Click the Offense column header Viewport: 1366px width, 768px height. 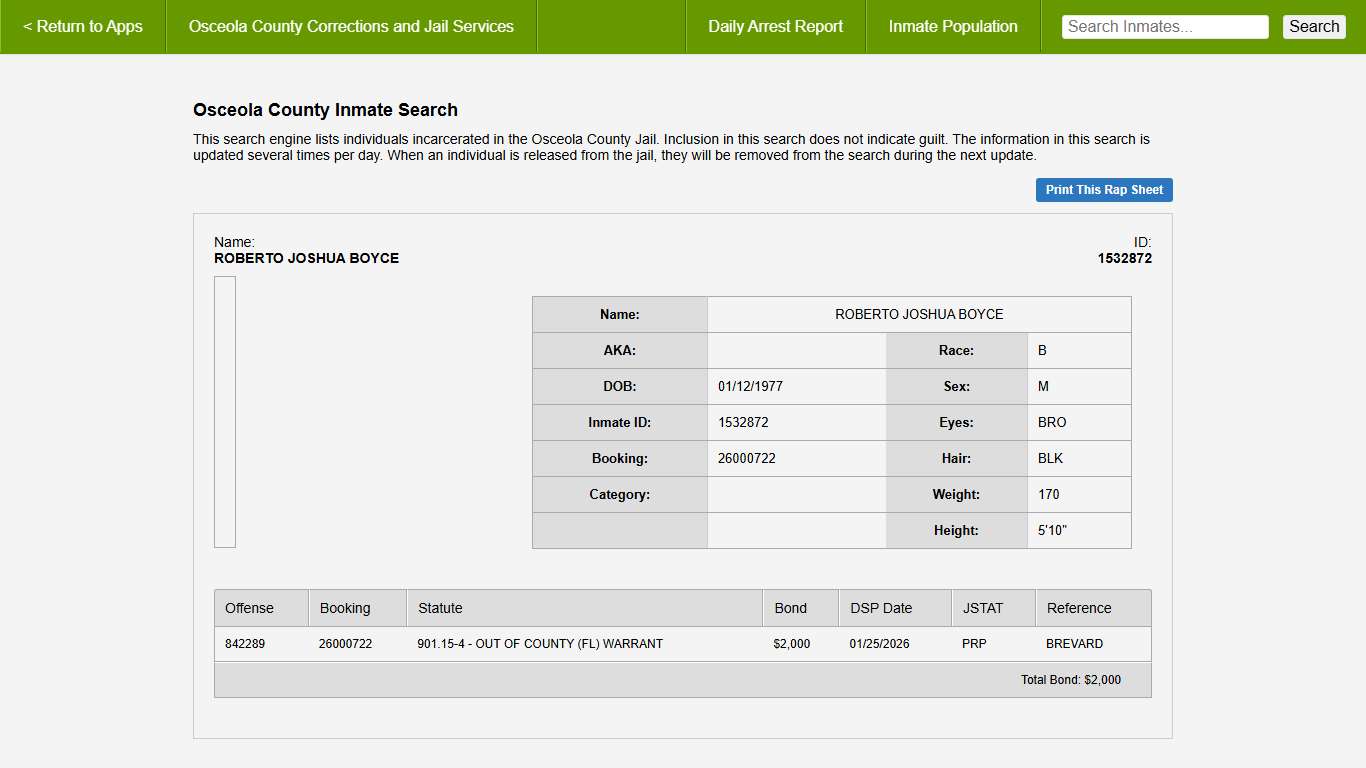(x=249, y=608)
